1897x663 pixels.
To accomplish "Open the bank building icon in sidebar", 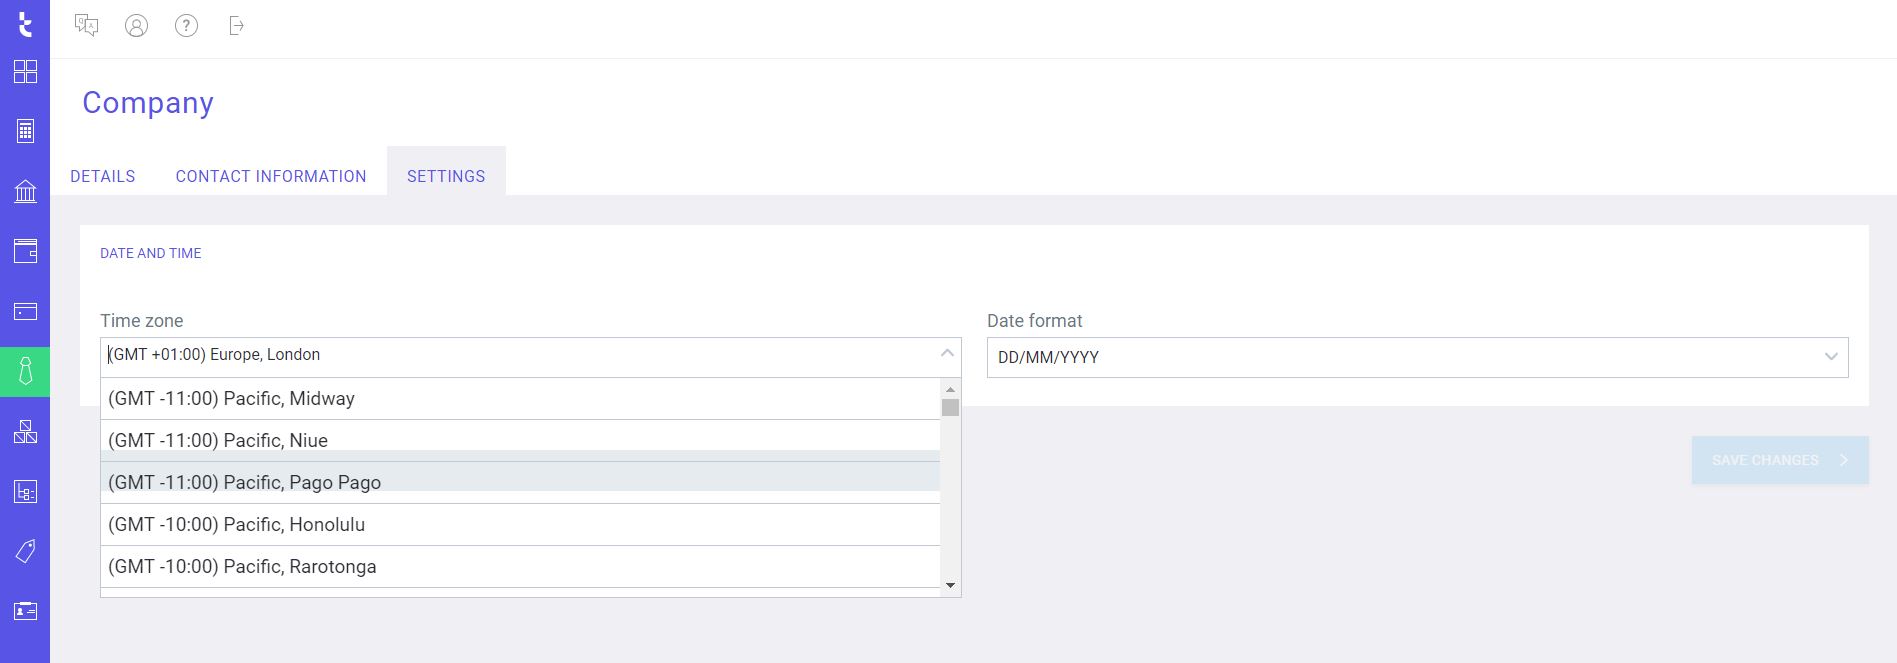I will 25,191.
